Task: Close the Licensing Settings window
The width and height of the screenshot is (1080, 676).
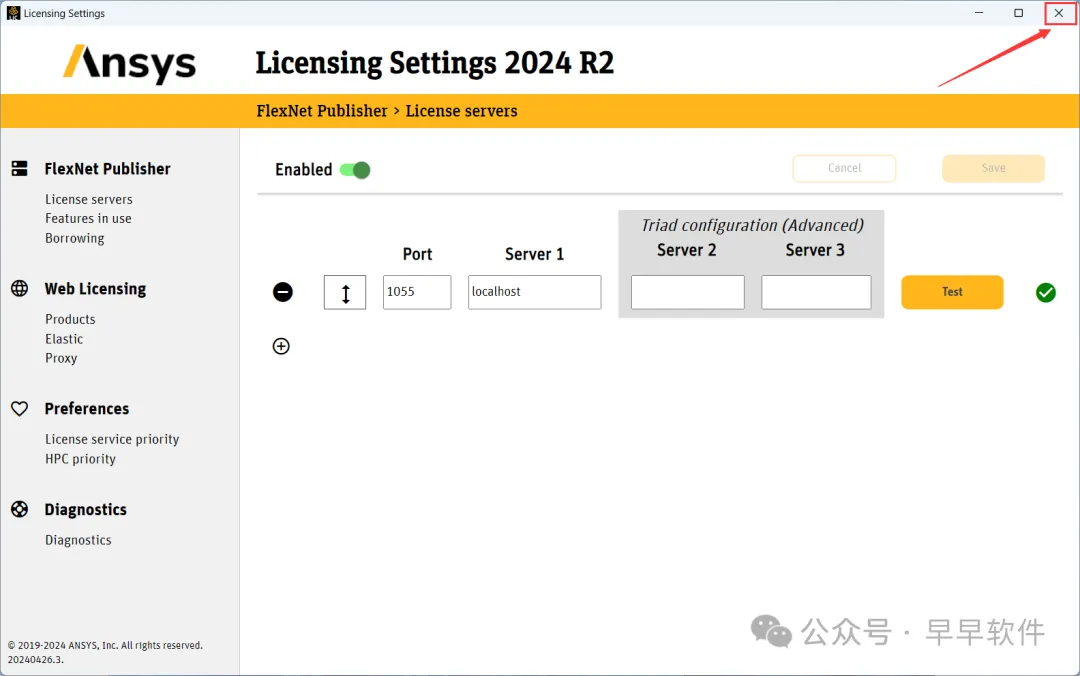Action: (x=1059, y=13)
